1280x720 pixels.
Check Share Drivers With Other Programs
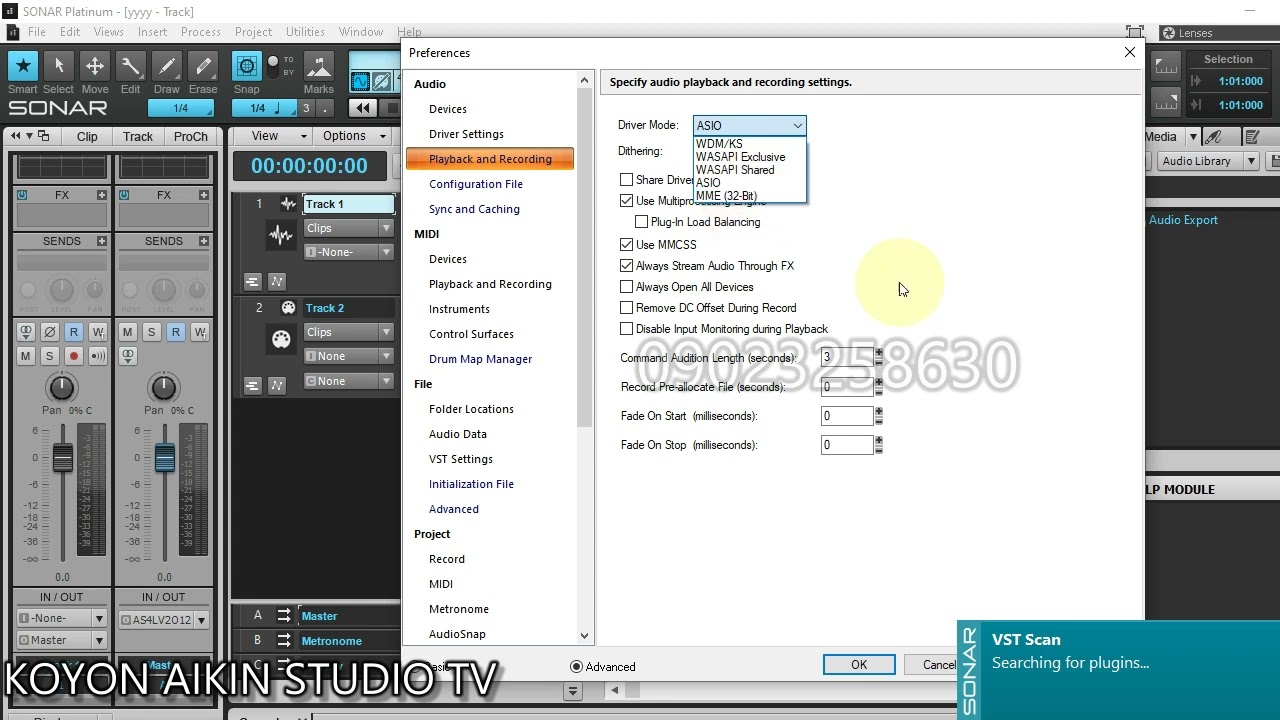click(626, 180)
